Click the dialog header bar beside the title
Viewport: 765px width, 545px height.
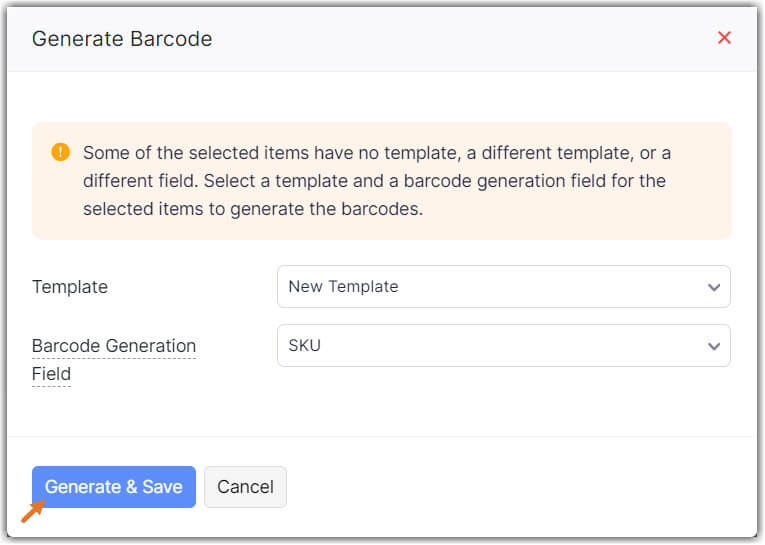[450, 39]
